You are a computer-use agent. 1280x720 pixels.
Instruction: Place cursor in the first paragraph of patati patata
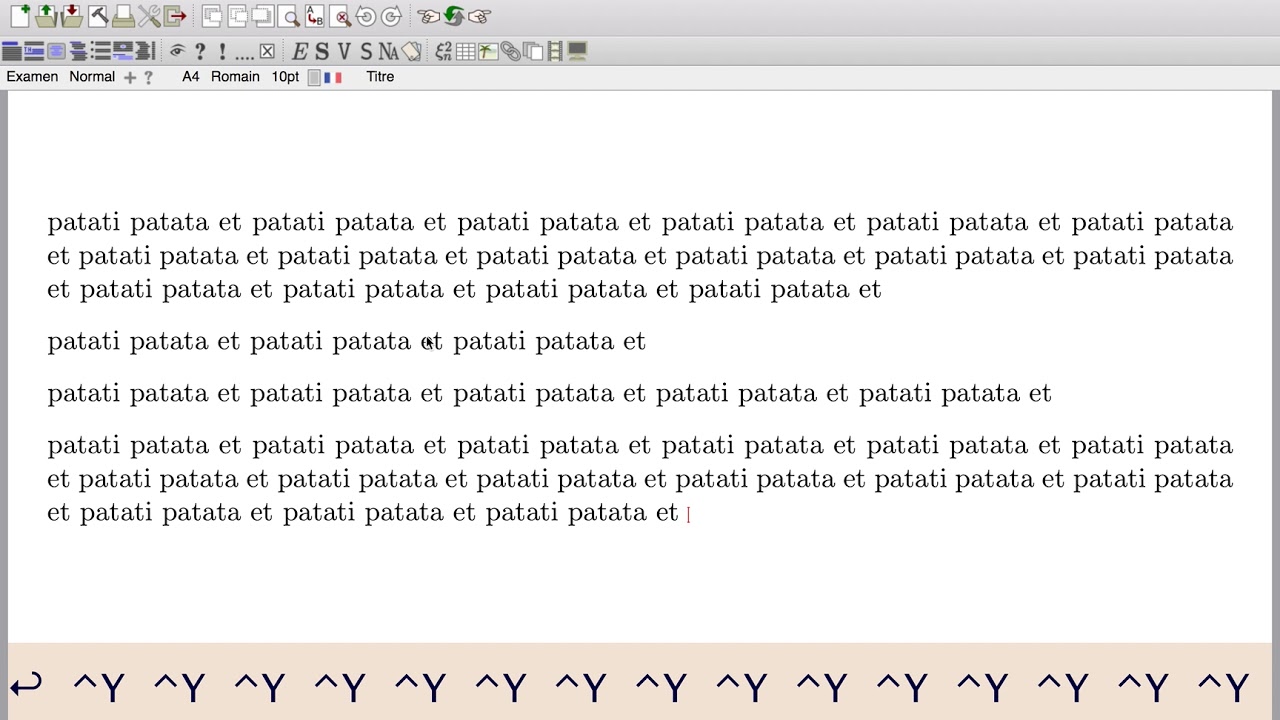click(640, 256)
